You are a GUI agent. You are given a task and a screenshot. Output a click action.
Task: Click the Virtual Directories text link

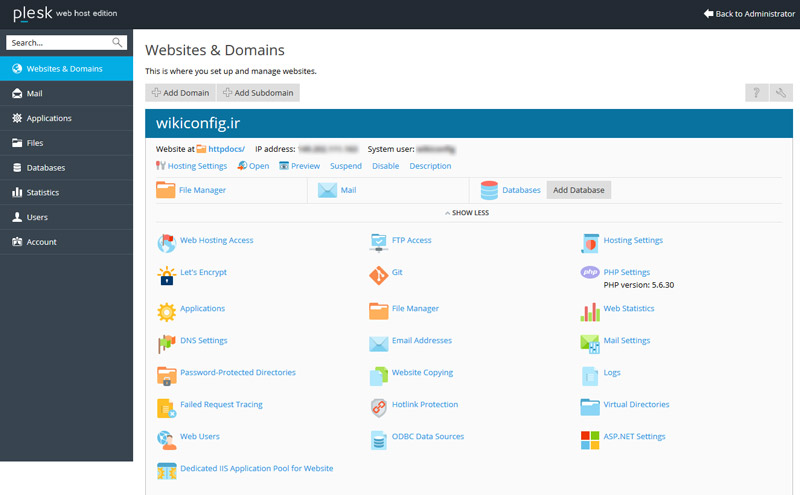tap(636, 404)
